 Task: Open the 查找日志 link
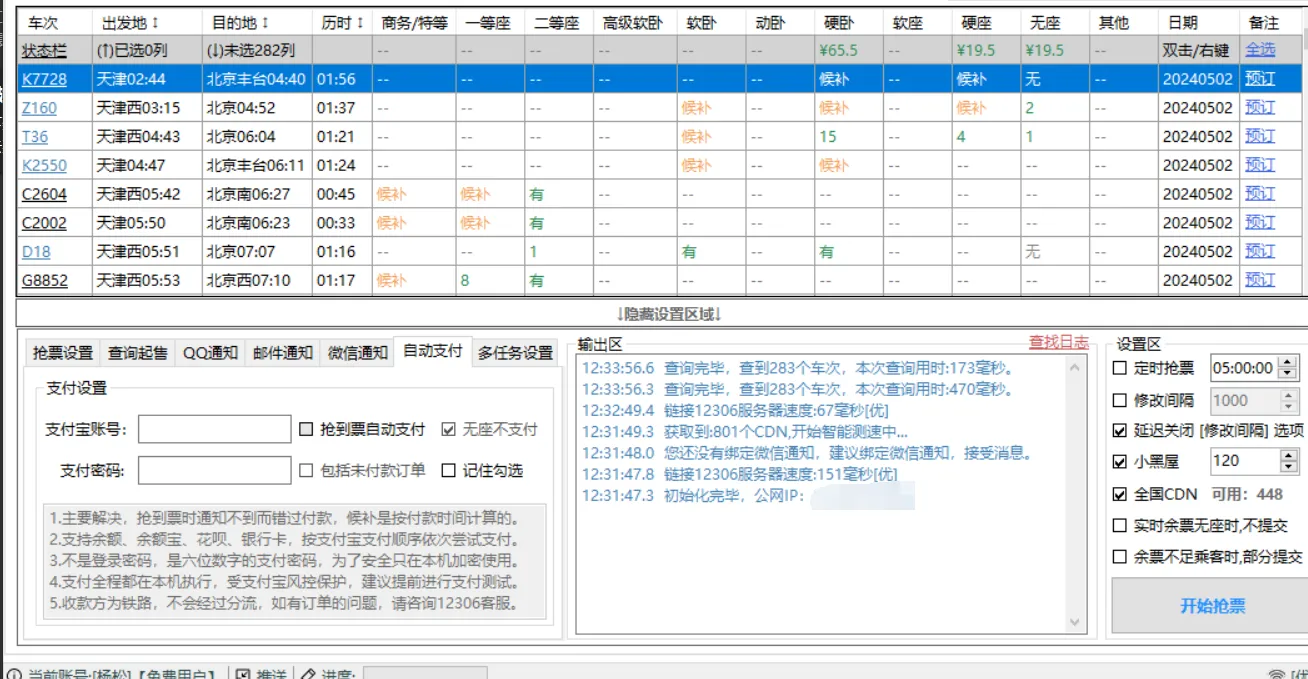[1058, 342]
